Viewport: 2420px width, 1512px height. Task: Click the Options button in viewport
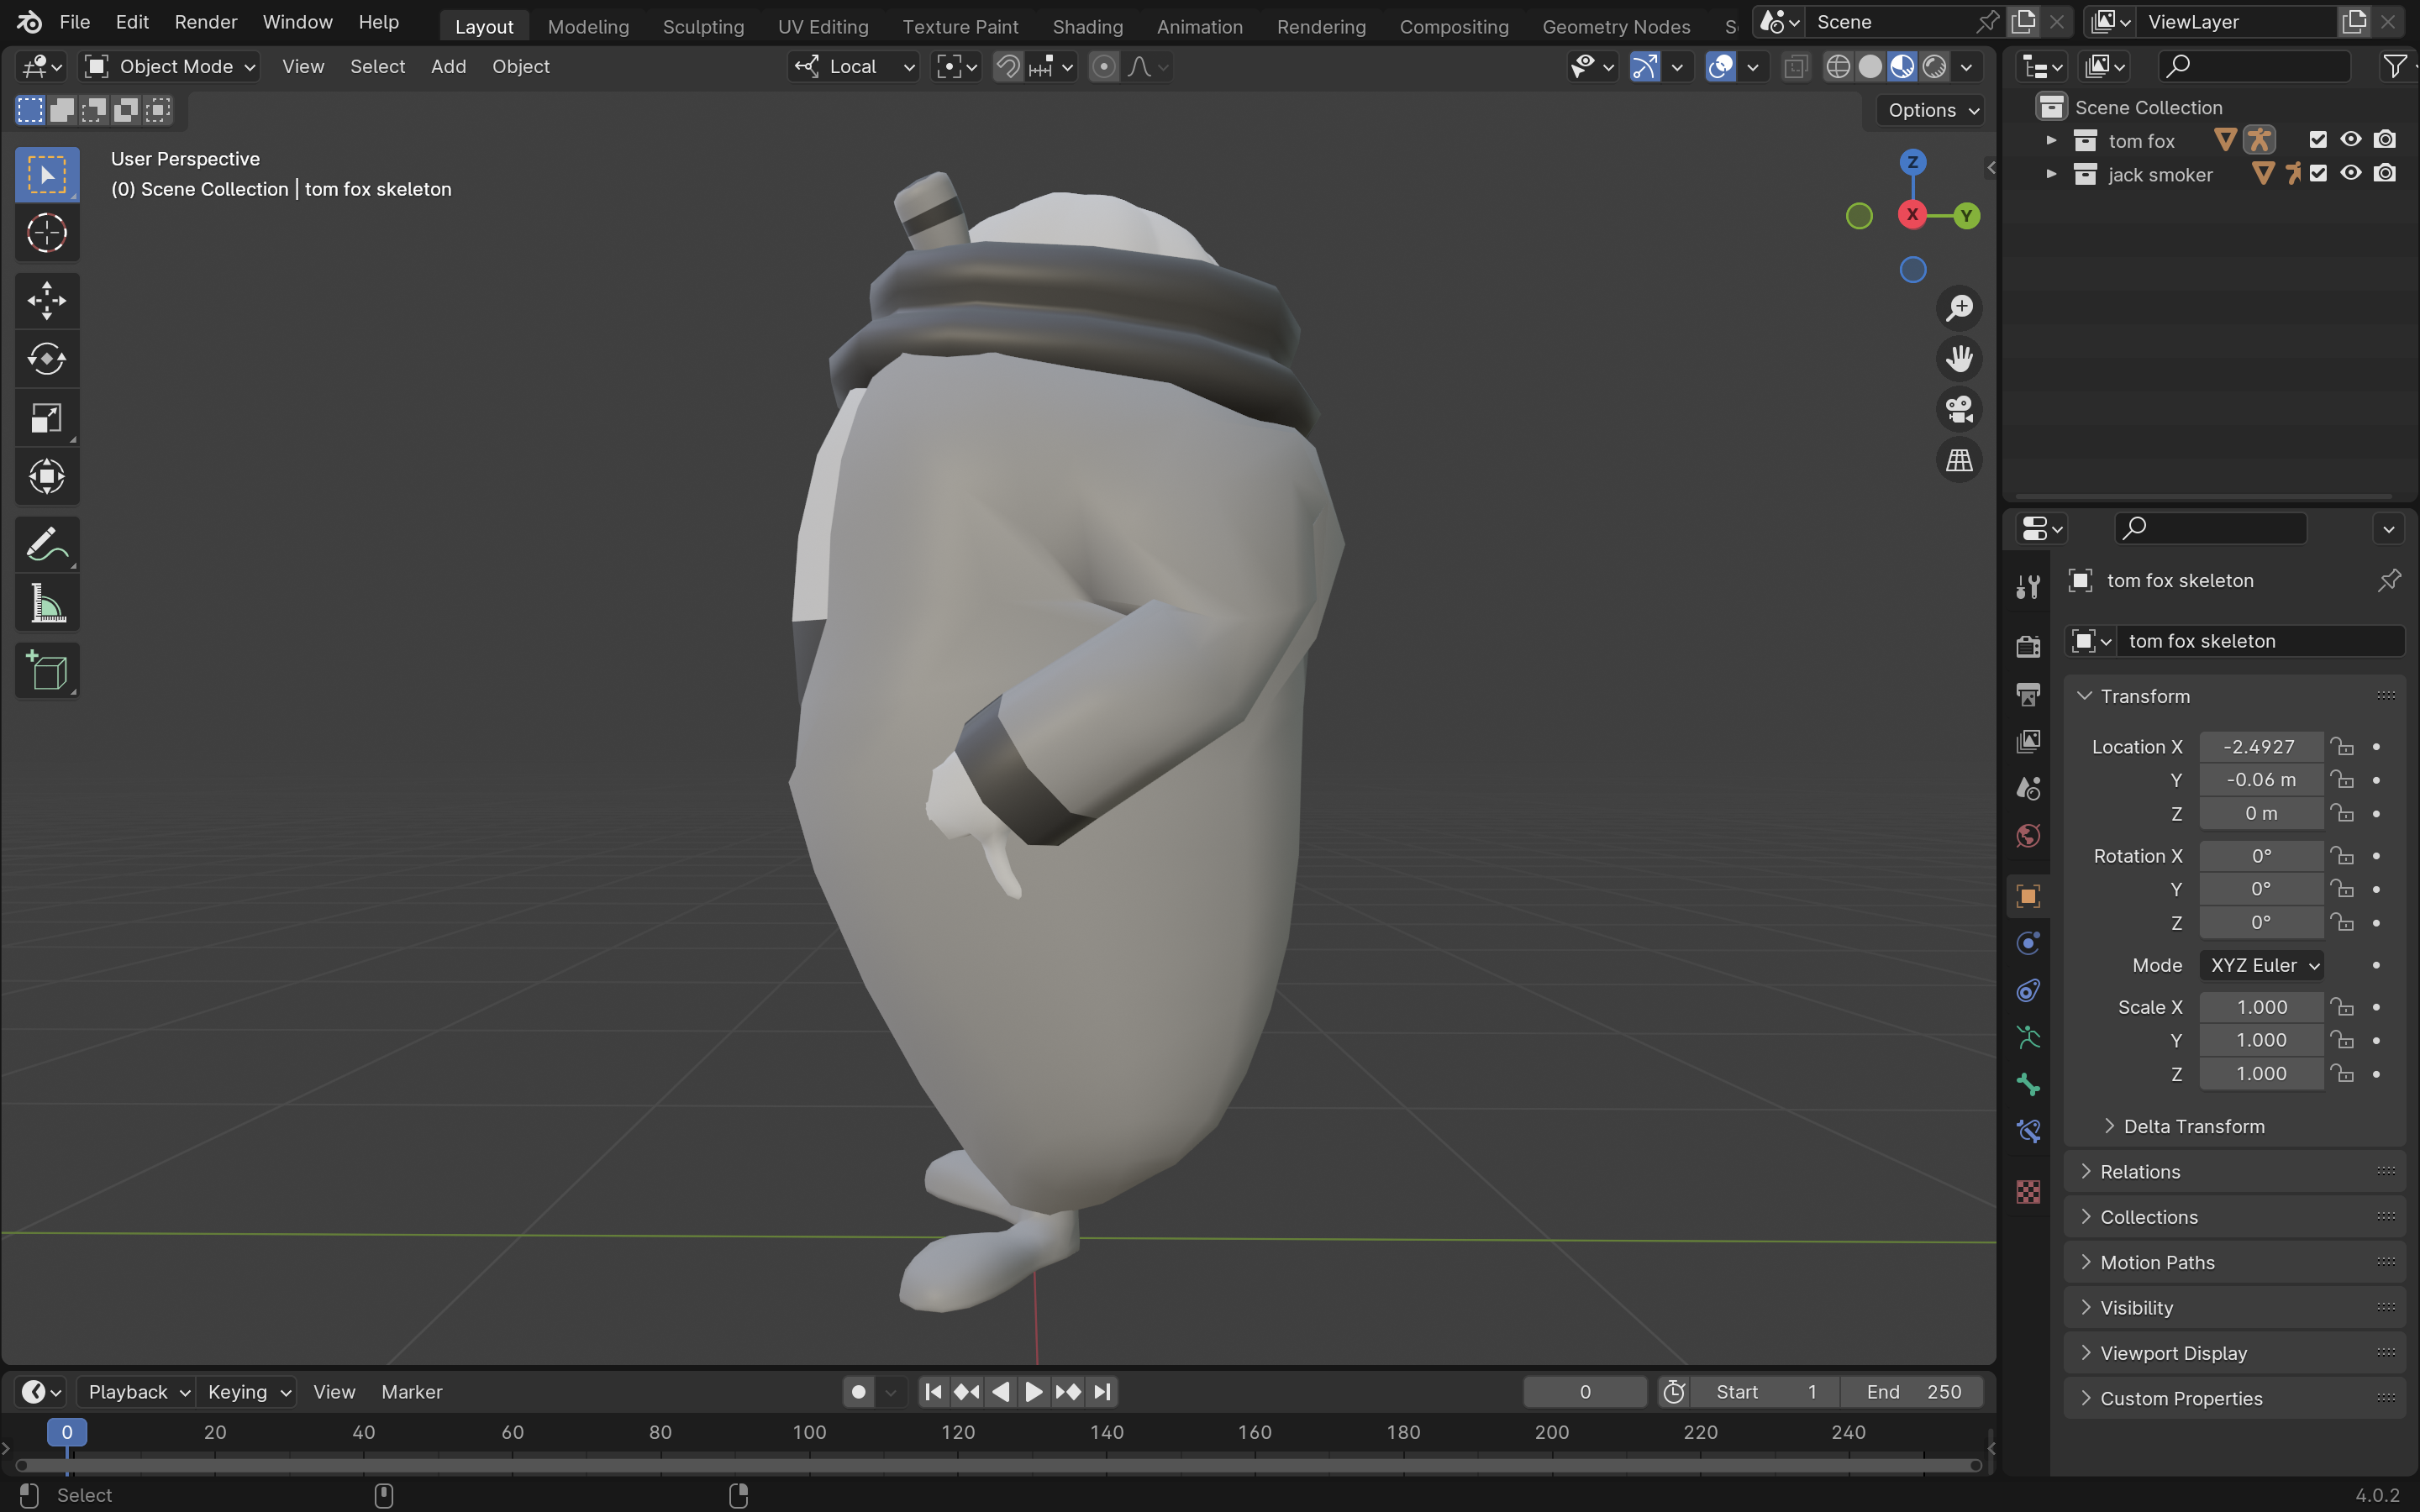pyautogui.click(x=1932, y=110)
